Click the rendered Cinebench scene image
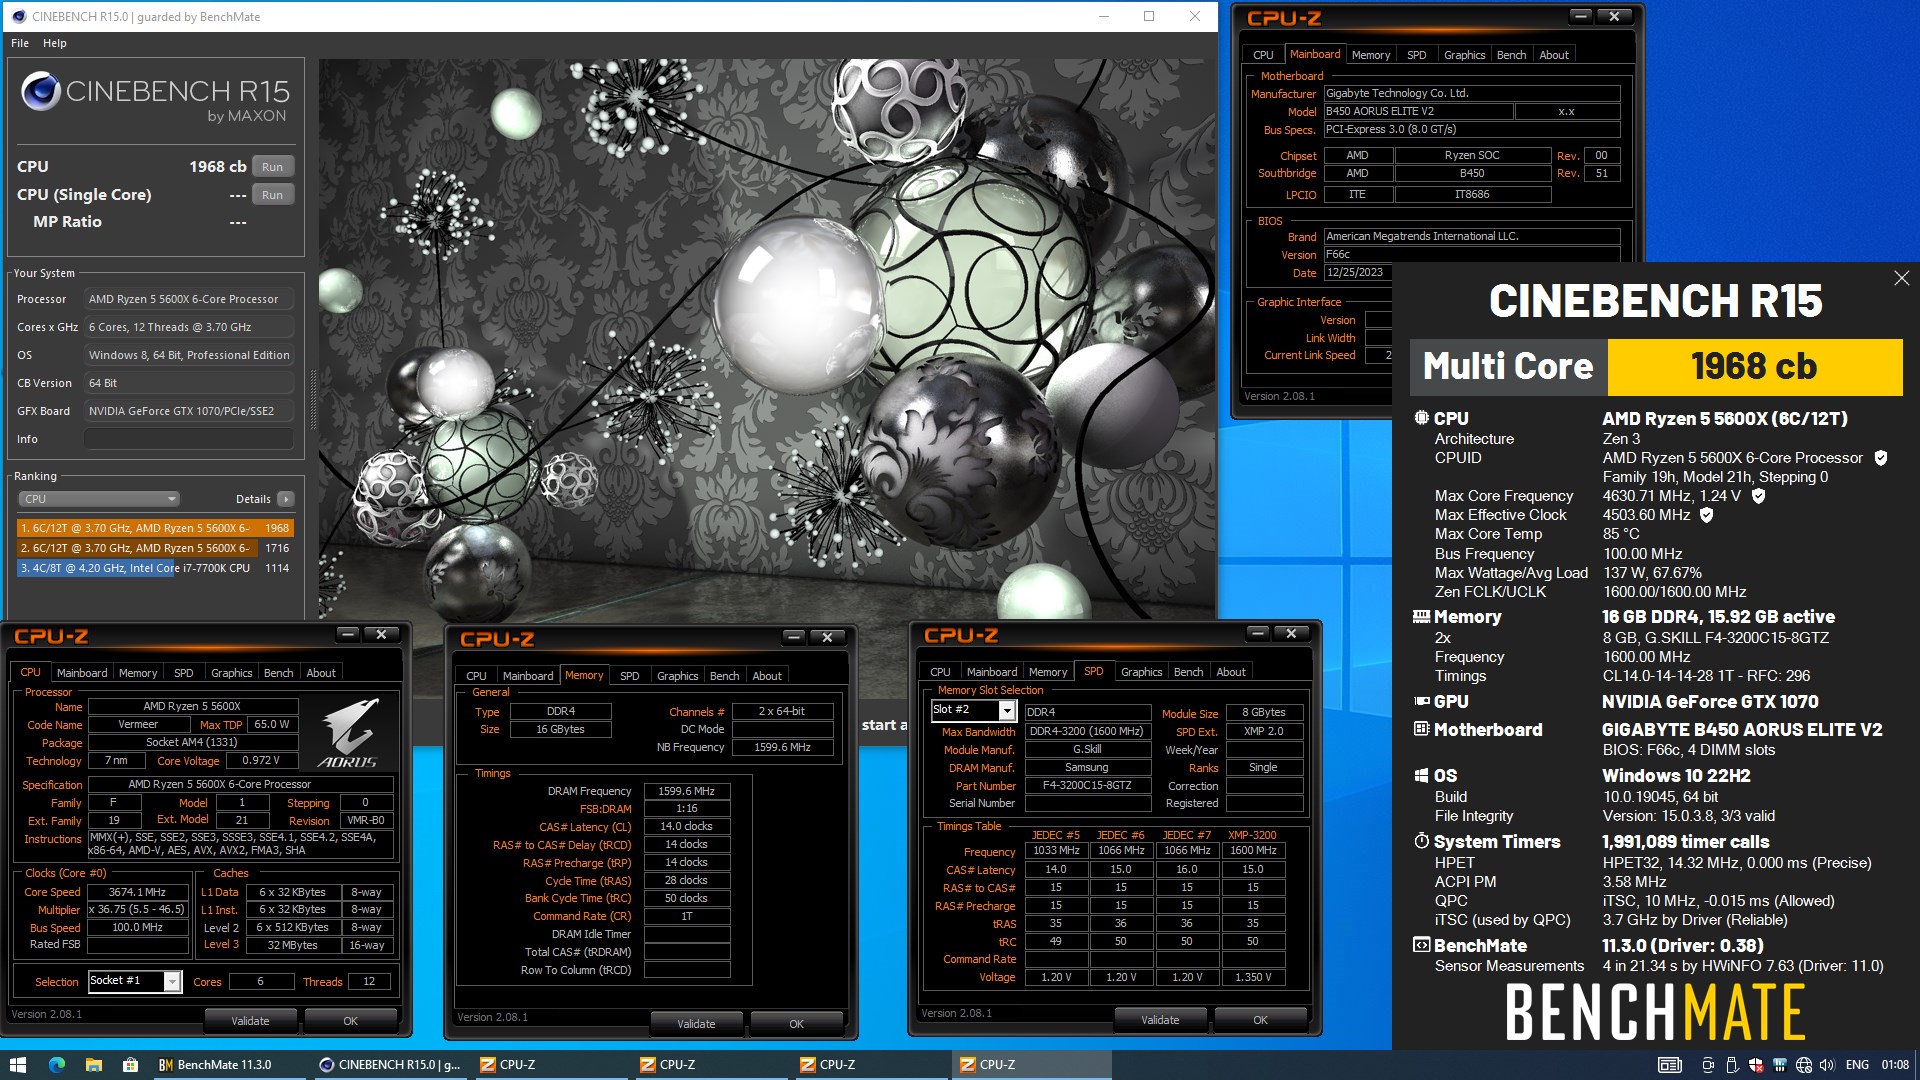The image size is (1920, 1080). coord(767,338)
